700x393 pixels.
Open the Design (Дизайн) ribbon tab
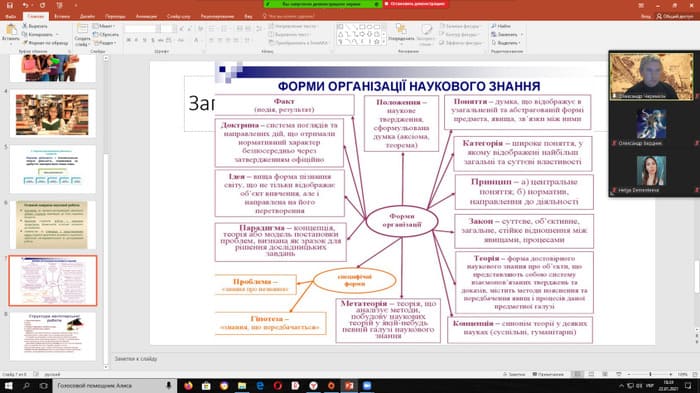click(87, 16)
